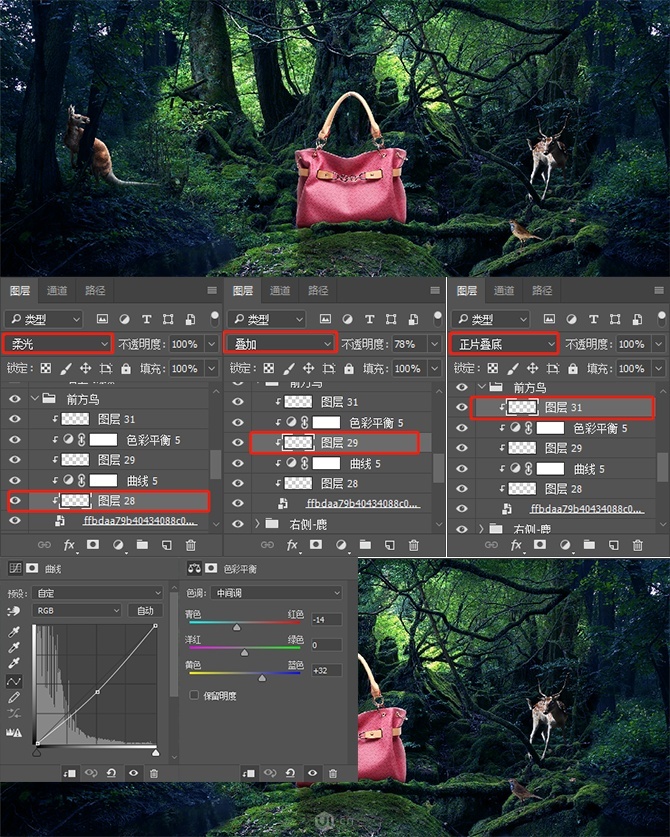670x837 pixels.
Task: Hide 图层 31 in the 正片叠底 panel
Action: coord(462,407)
